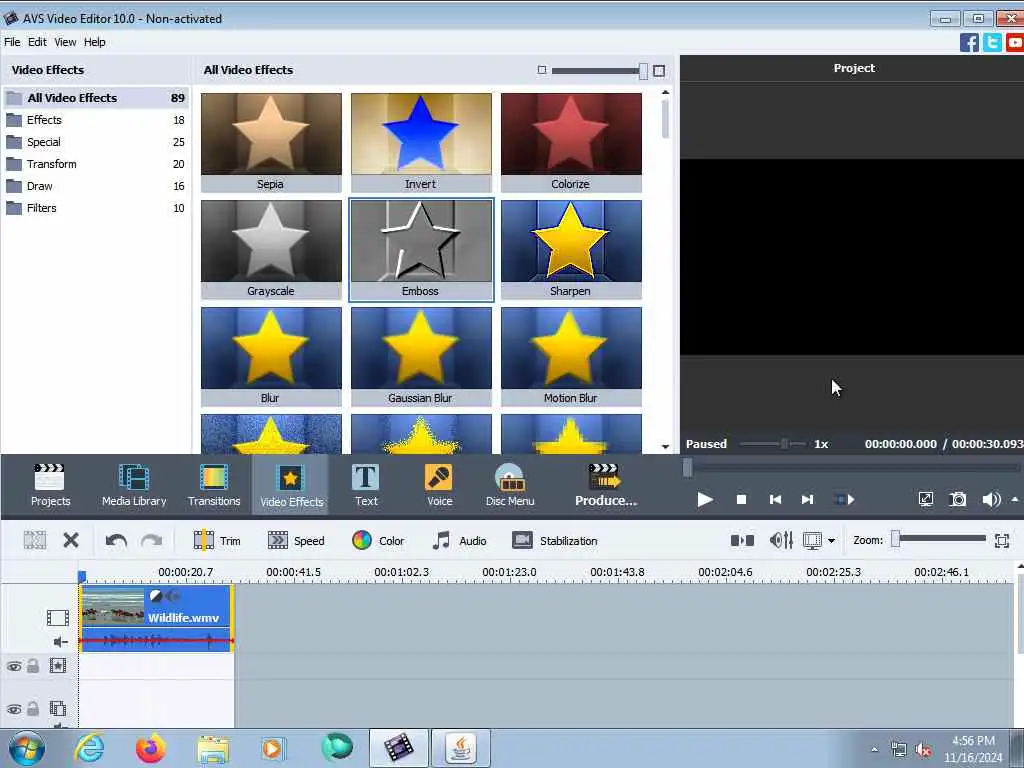Open the Audio tool
1024x768 pixels.
point(460,541)
